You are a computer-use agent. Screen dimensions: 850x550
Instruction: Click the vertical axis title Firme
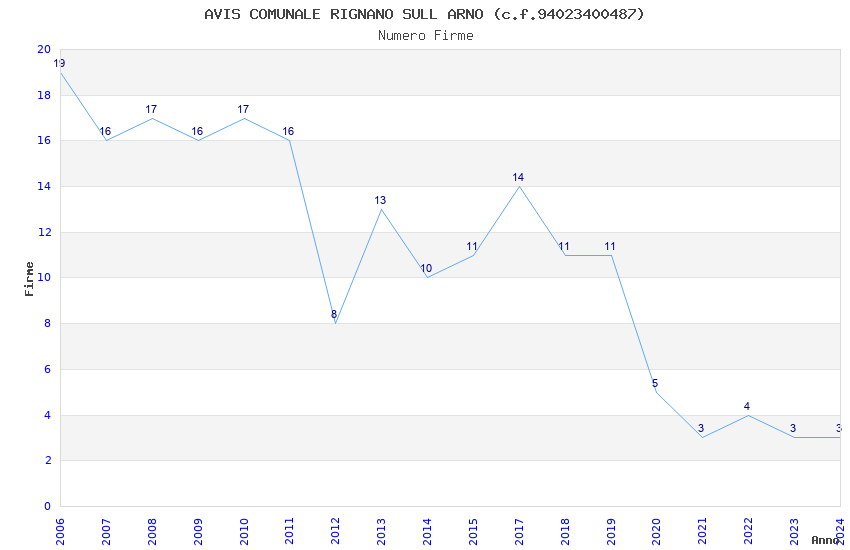tap(29, 279)
